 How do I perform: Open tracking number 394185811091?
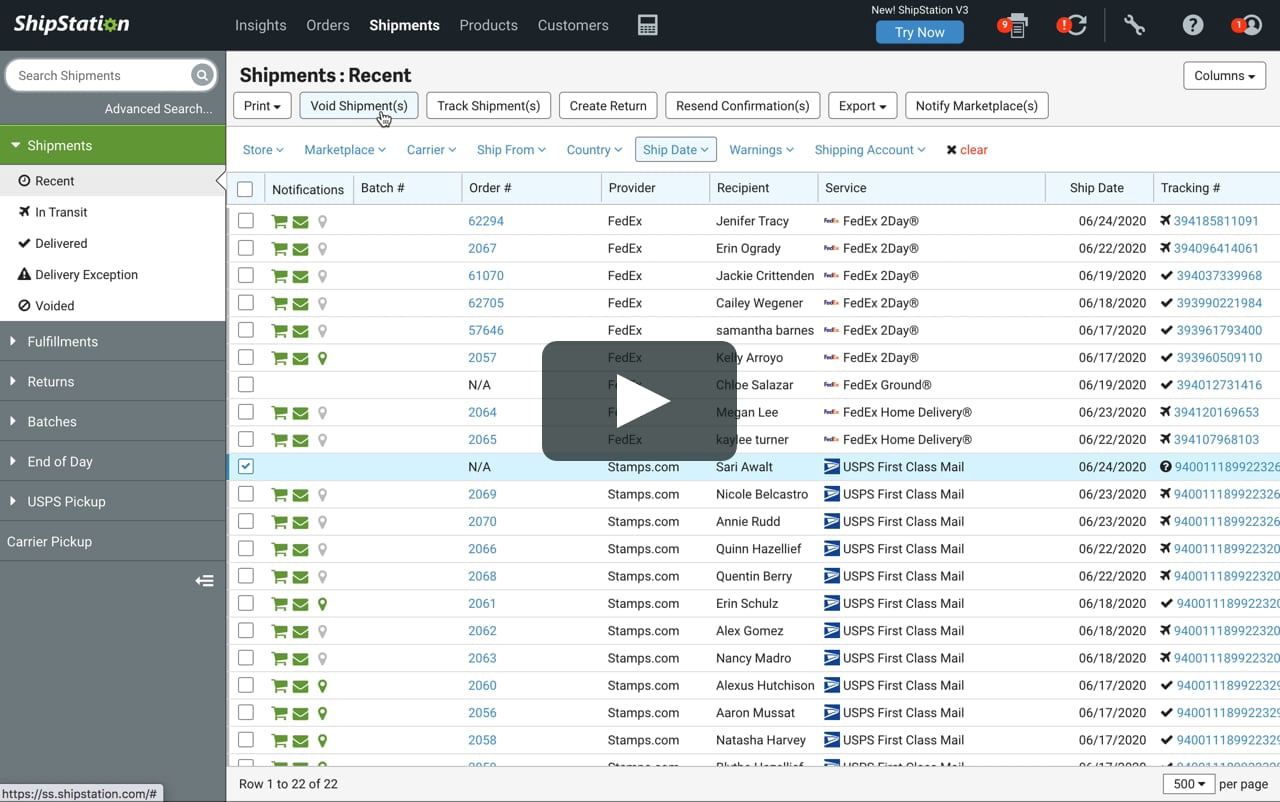coord(1216,221)
